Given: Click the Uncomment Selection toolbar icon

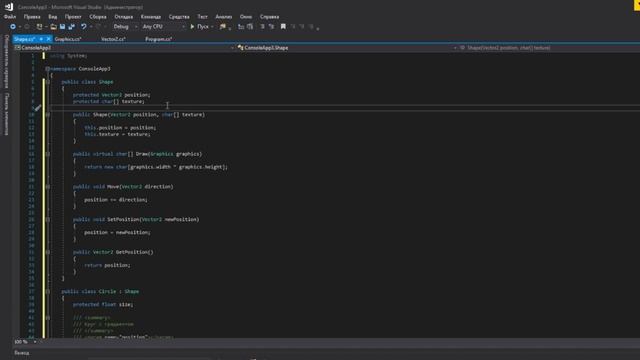Looking at the screenshot, I should pyautogui.click(x=271, y=27).
